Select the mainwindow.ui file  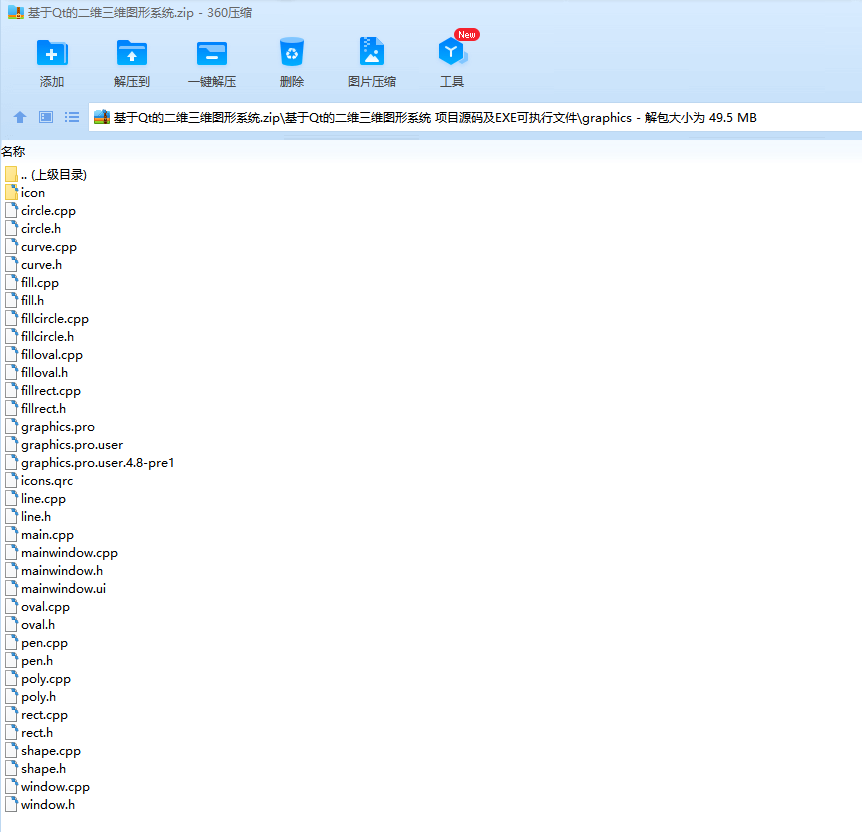point(56,589)
